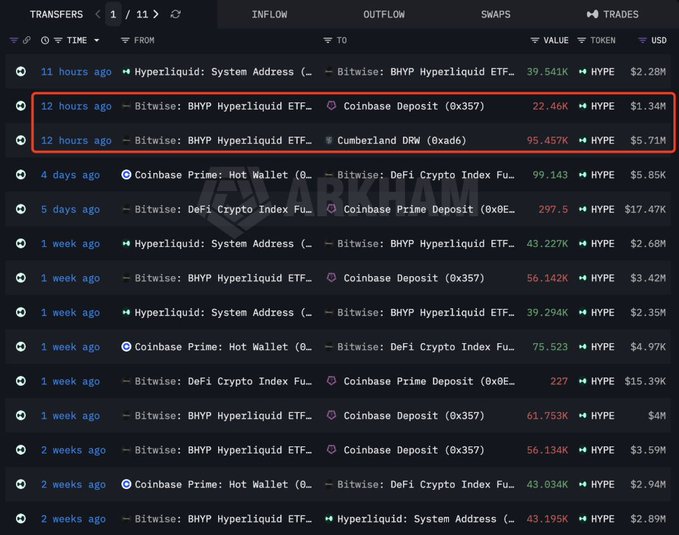Open transaction icon for 4 days ago row

(21, 175)
